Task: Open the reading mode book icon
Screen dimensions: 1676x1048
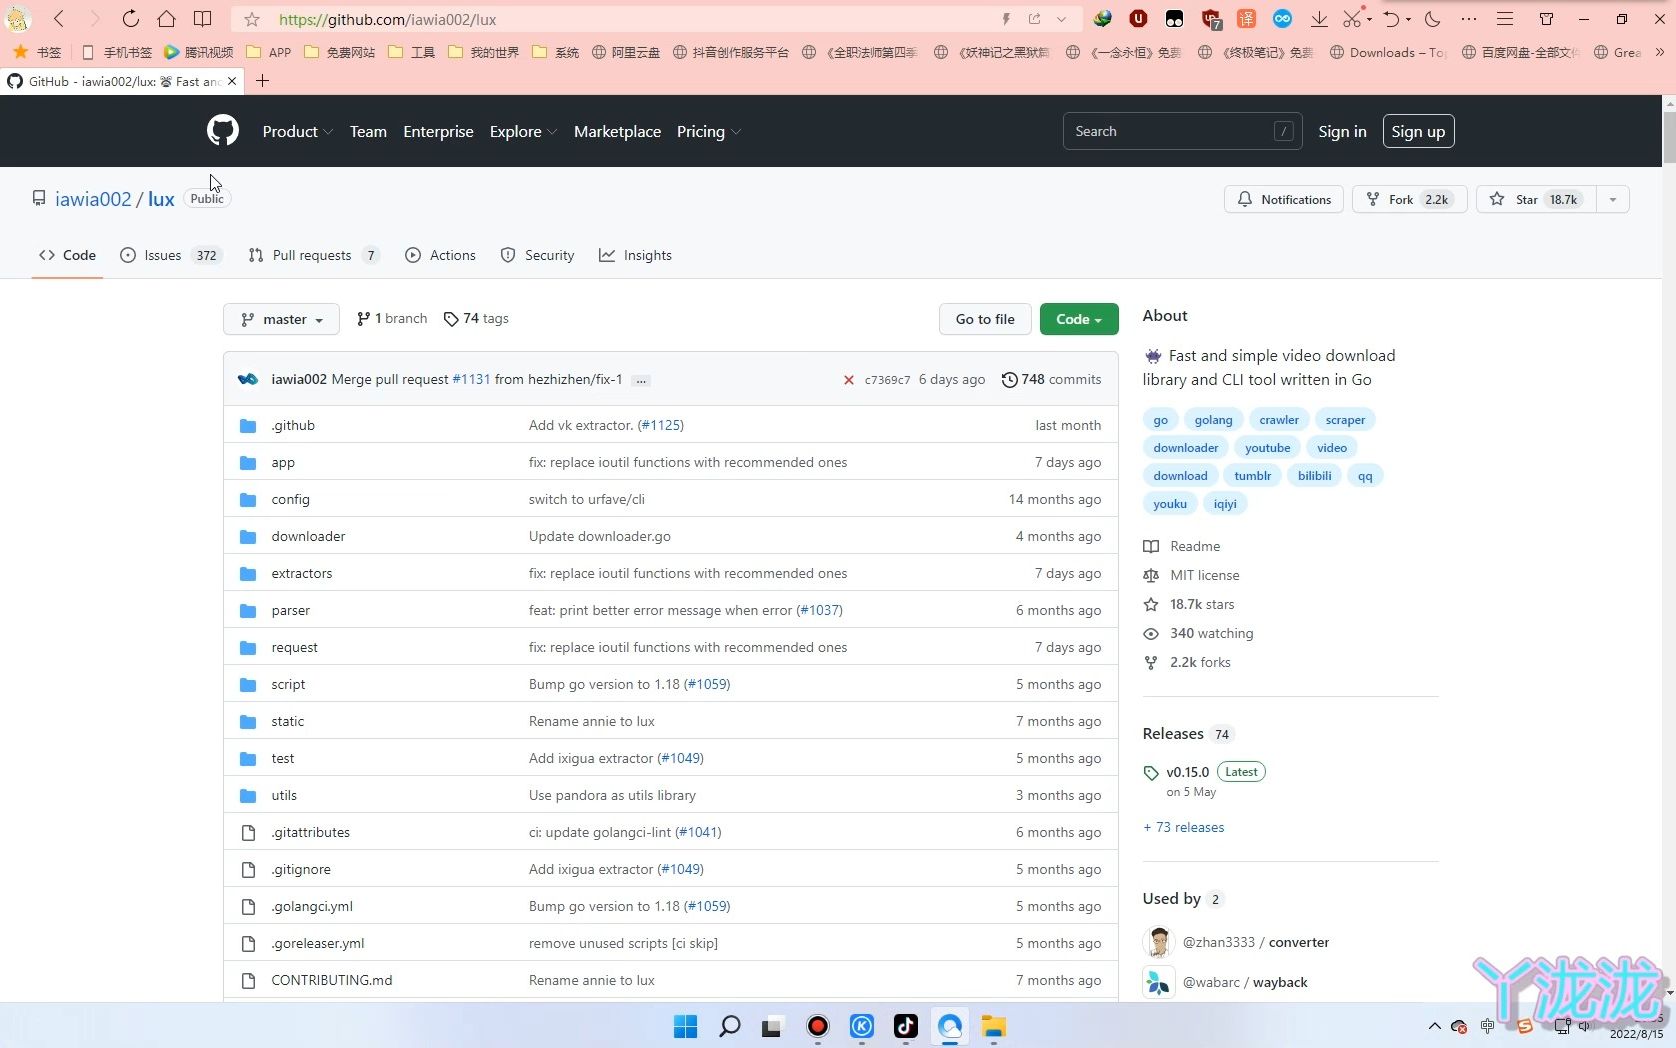Action: 202,19
